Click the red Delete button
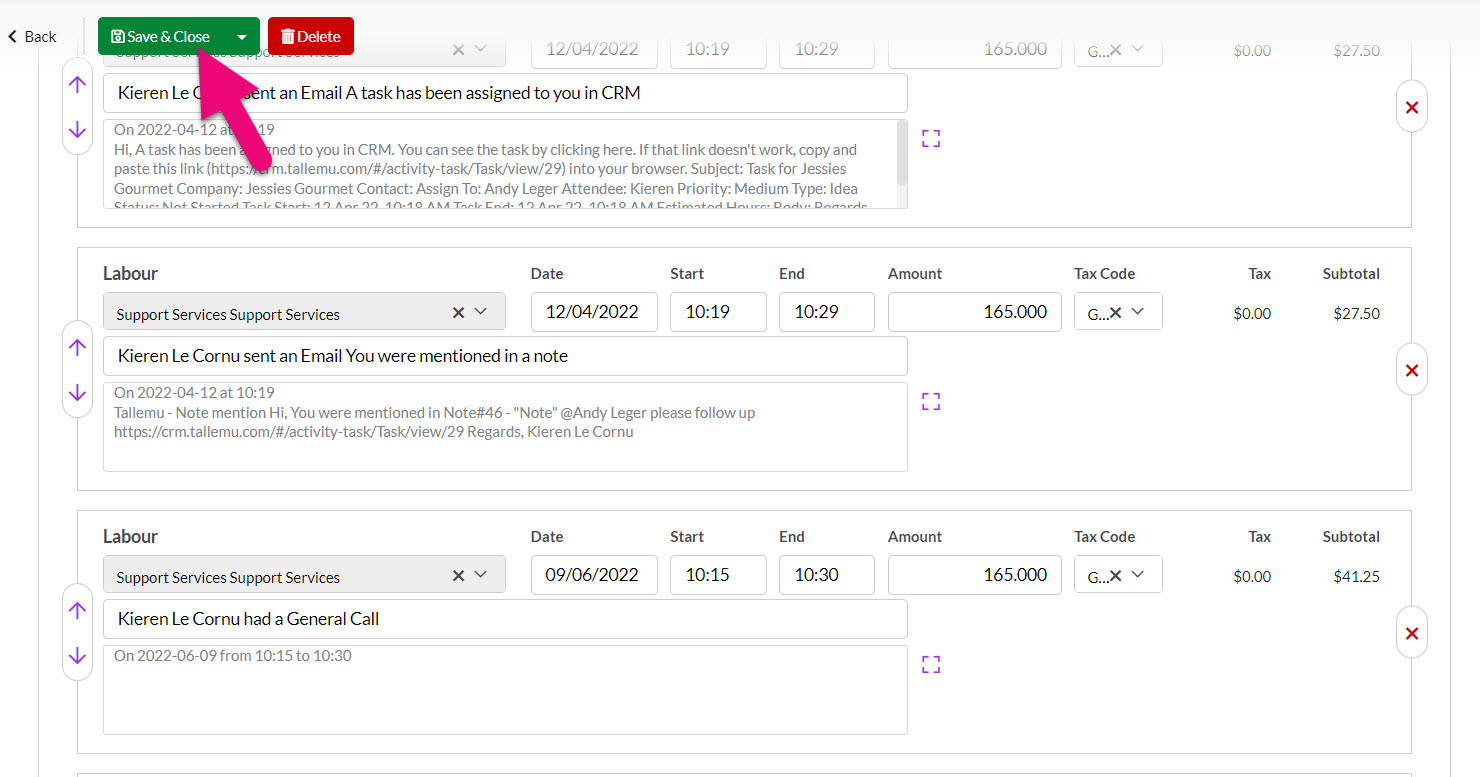1480x777 pixels. pyautogui.click(x=311, y=37)
